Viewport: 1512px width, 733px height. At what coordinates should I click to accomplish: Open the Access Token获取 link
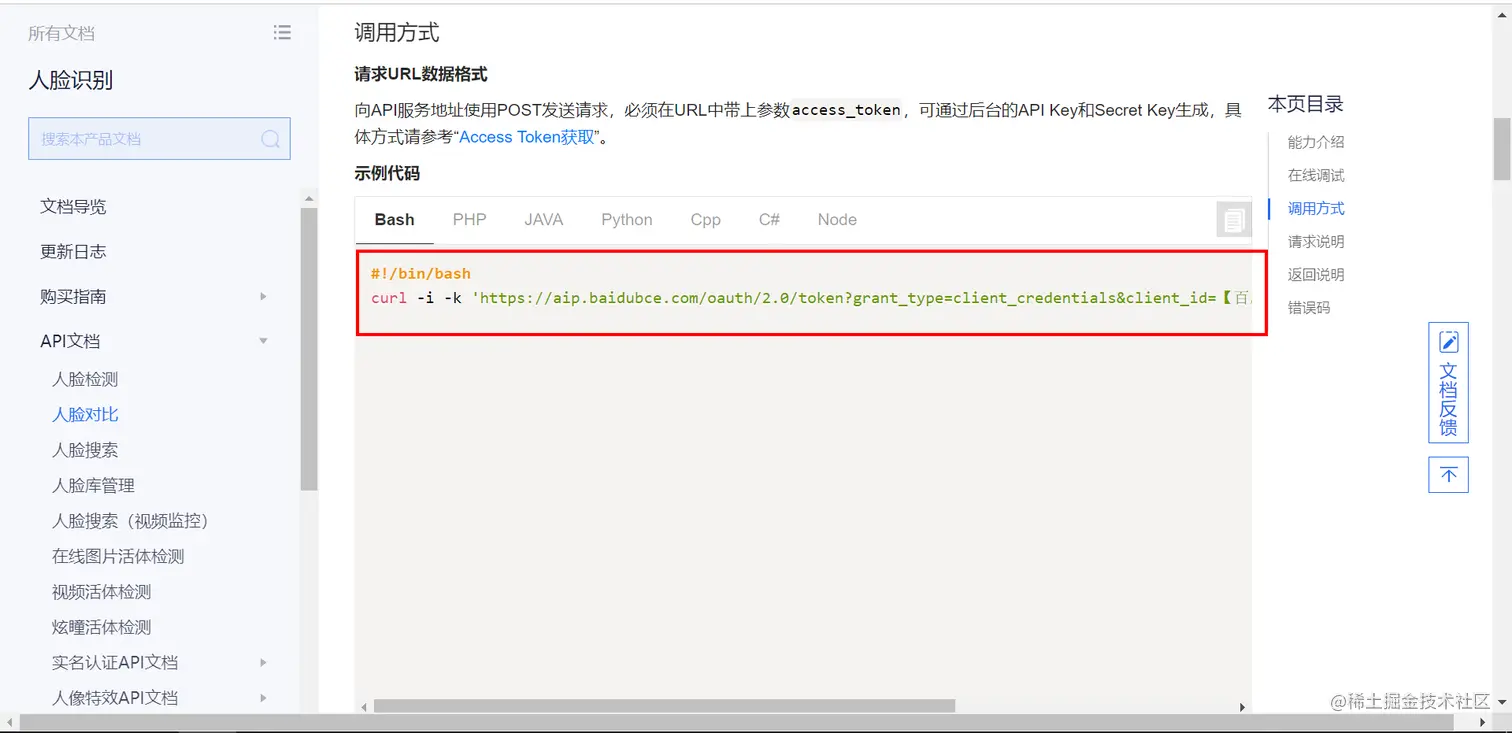(x=527, y=137)
